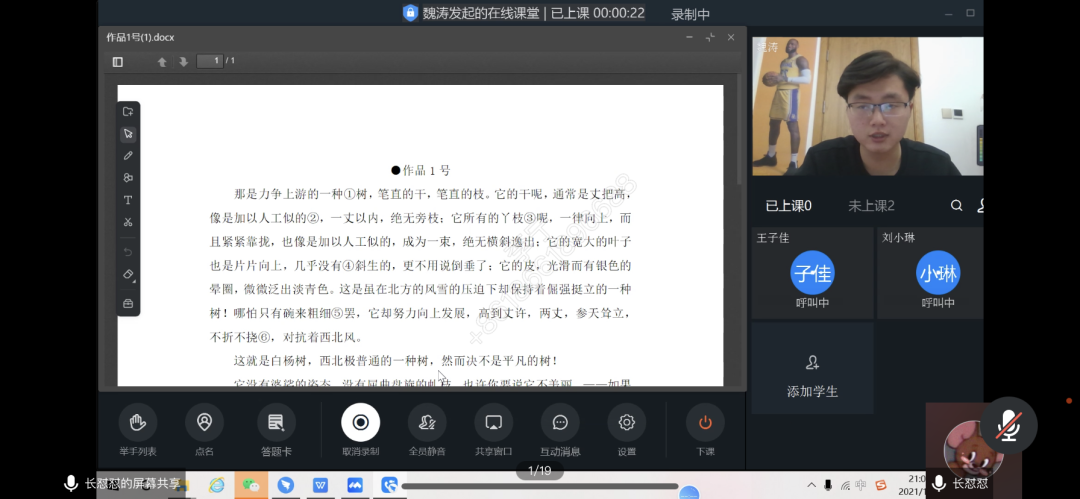This screenshot has height=499, width=1080.
Task: Select the pen annotation tool
Action: click(128, 156)
